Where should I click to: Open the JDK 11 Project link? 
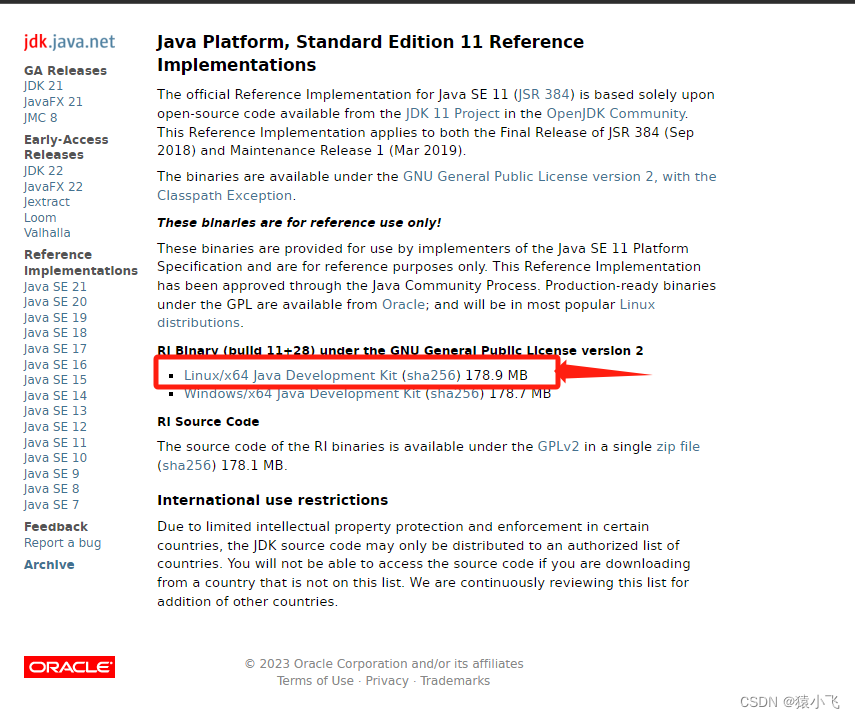click(x=453, y=113)
